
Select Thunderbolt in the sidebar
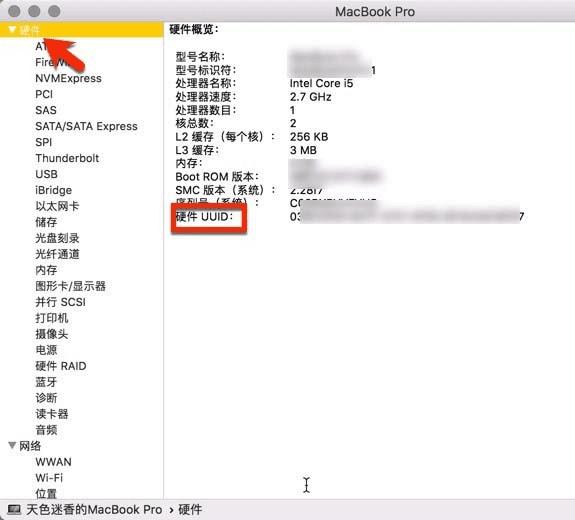point(67,158)
